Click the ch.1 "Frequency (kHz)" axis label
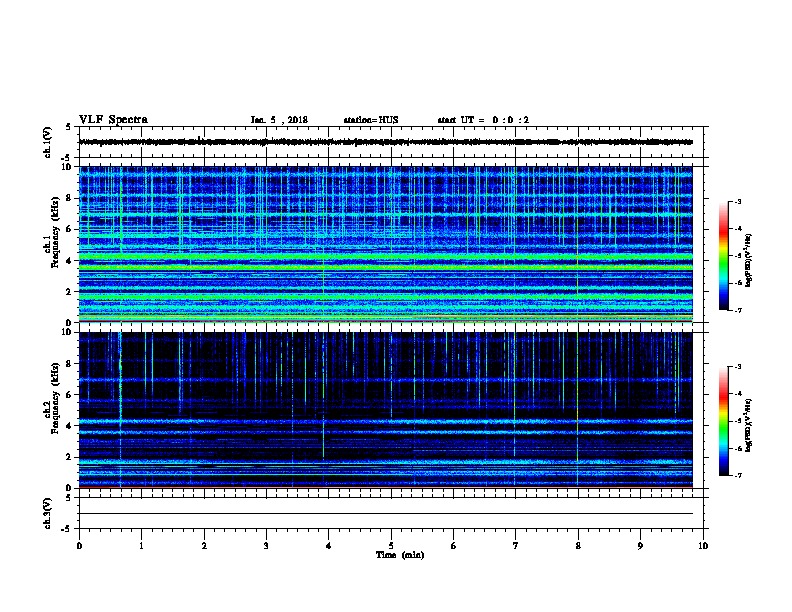 click(x=55, y=232)
